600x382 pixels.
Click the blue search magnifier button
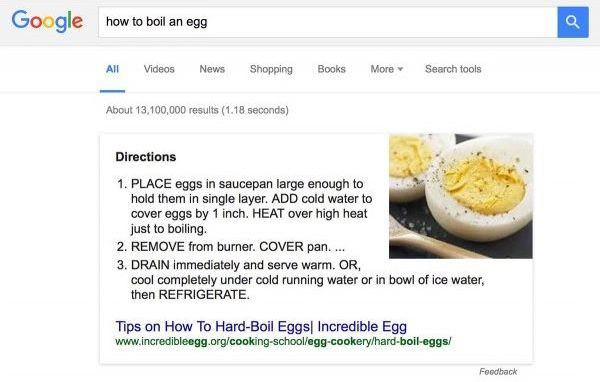572,22
